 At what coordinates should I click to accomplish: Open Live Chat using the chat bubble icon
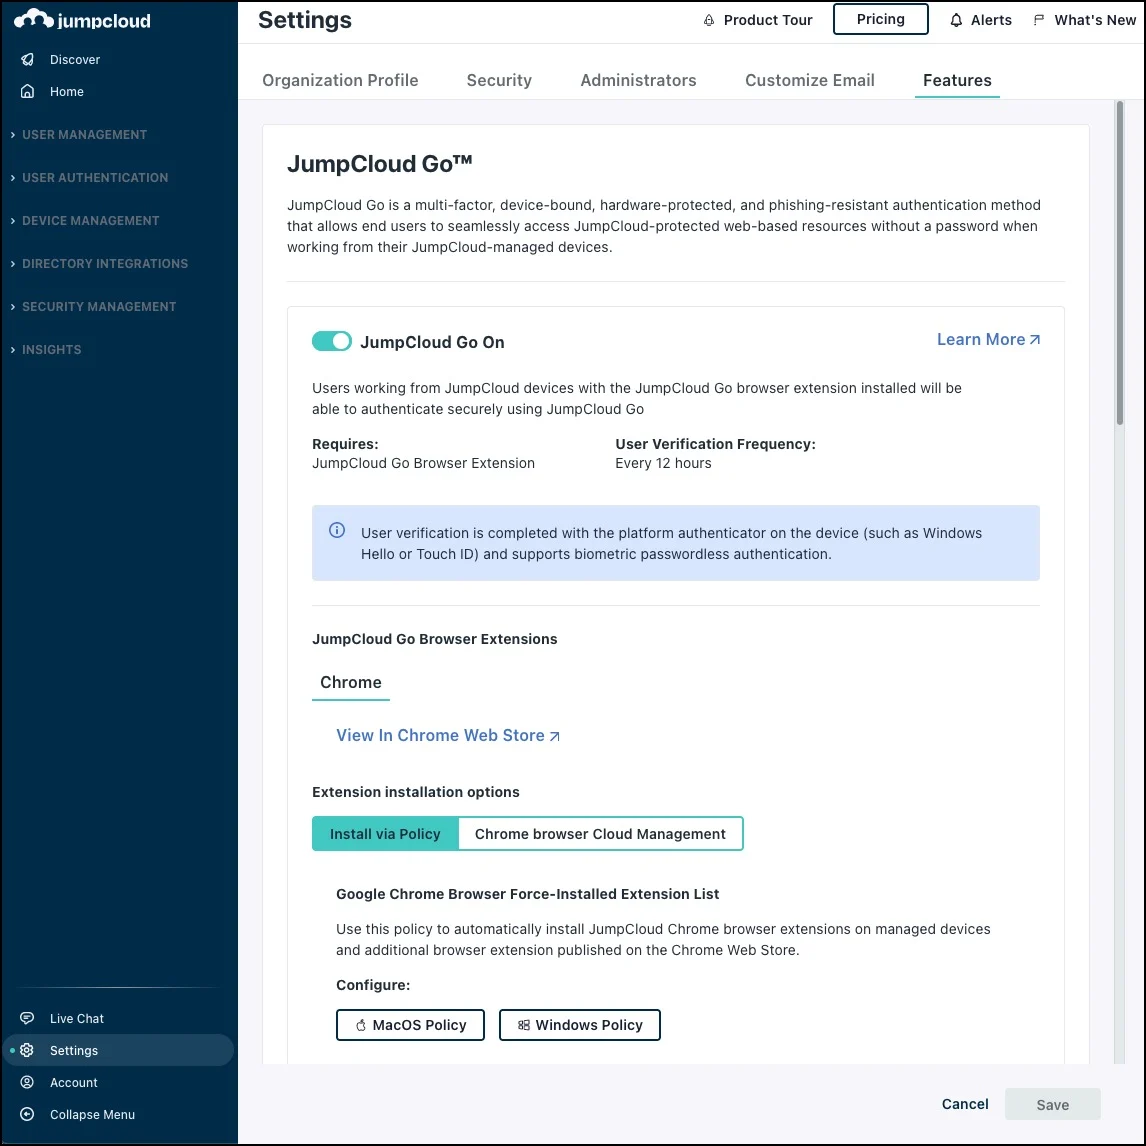pyautogui.click(x=28, y=1019)
